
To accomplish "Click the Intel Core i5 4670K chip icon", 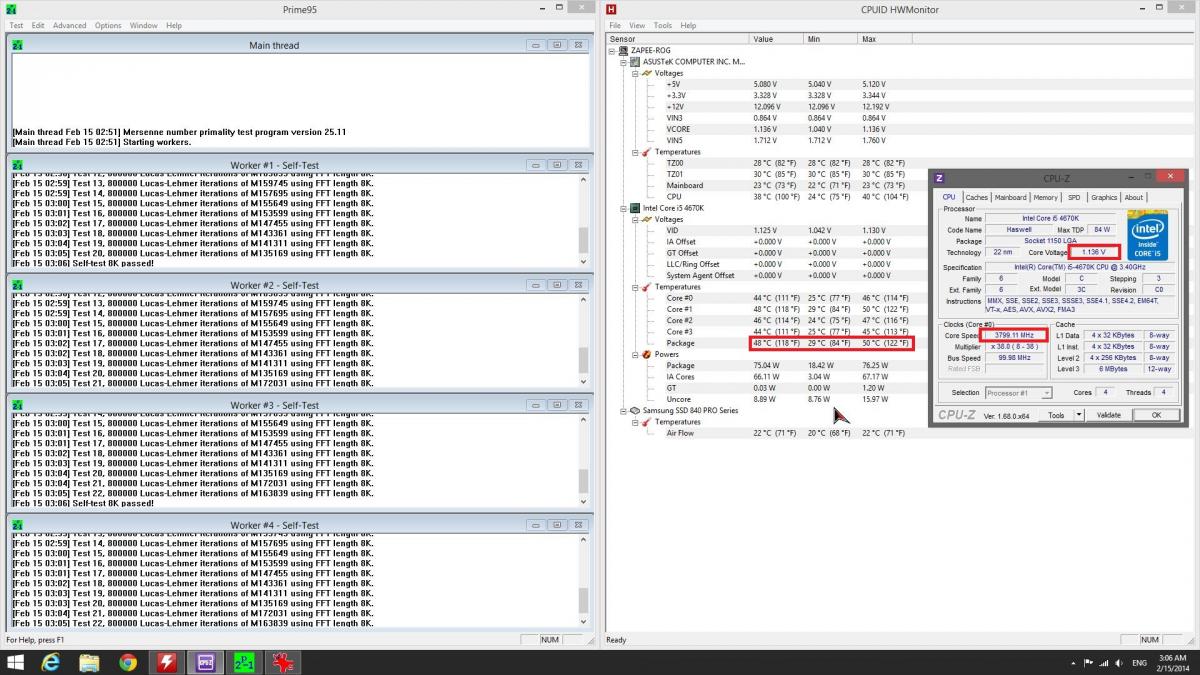I will click(x=635, y=208).
